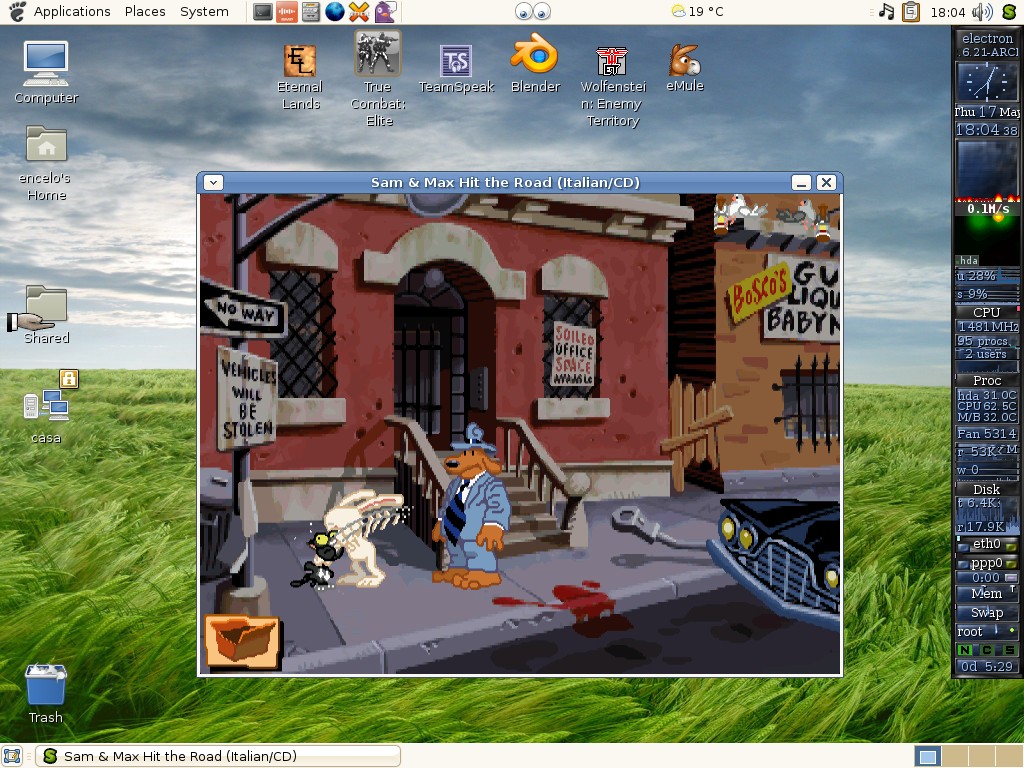Select encelo's Home folder icon
The height and width of the screenshot is (768, 1024).
pos(46,163)
